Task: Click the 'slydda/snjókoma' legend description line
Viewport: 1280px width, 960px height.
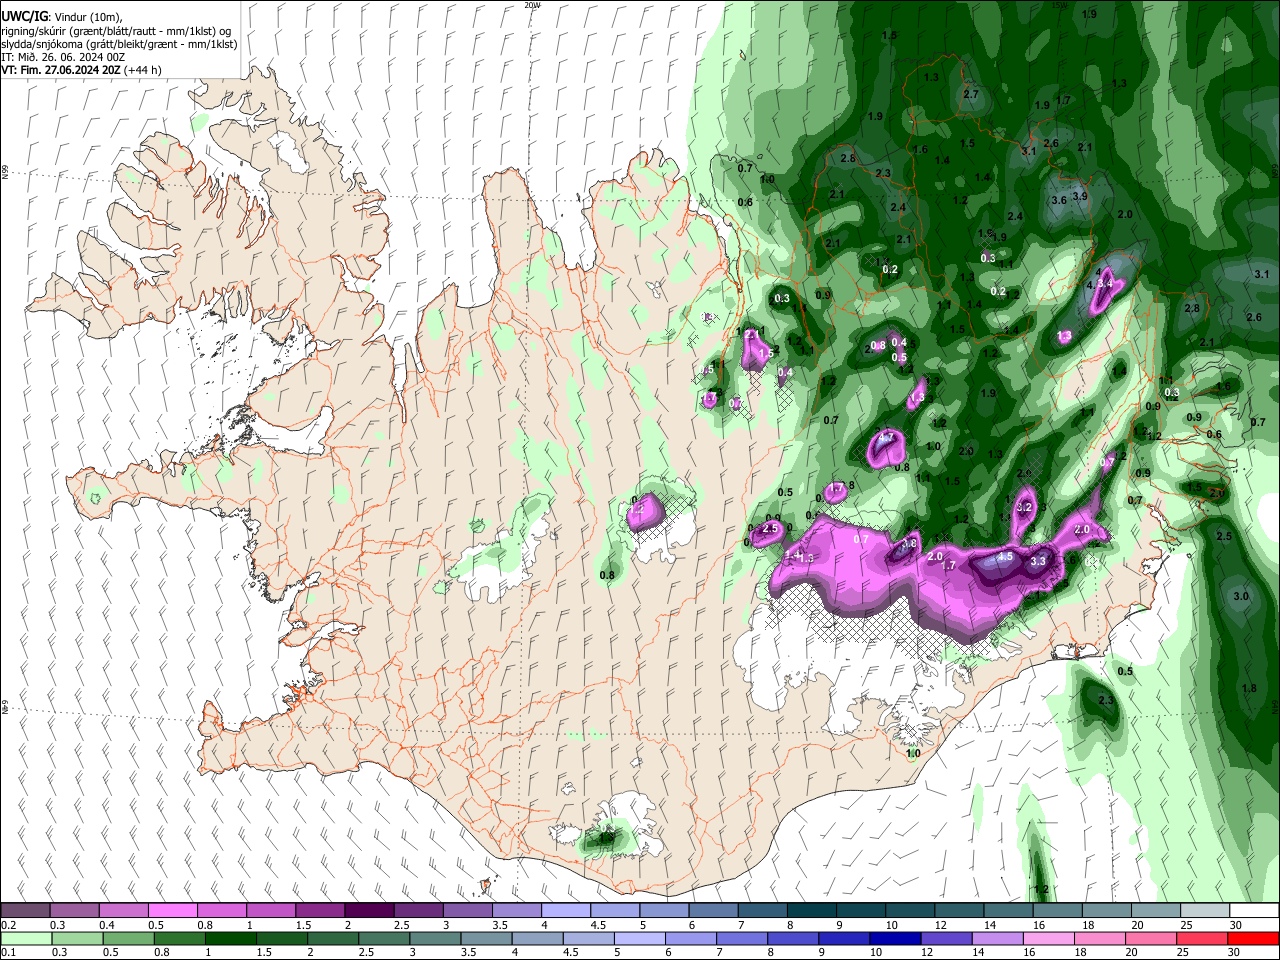Action: tap(119, 44)
